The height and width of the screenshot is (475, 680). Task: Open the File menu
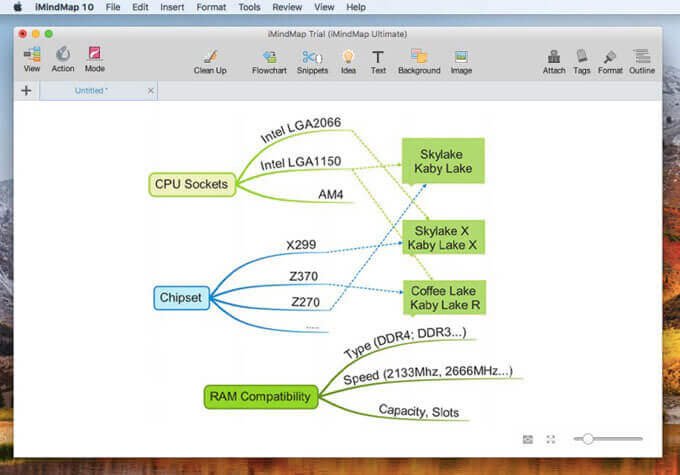(113, 7)
